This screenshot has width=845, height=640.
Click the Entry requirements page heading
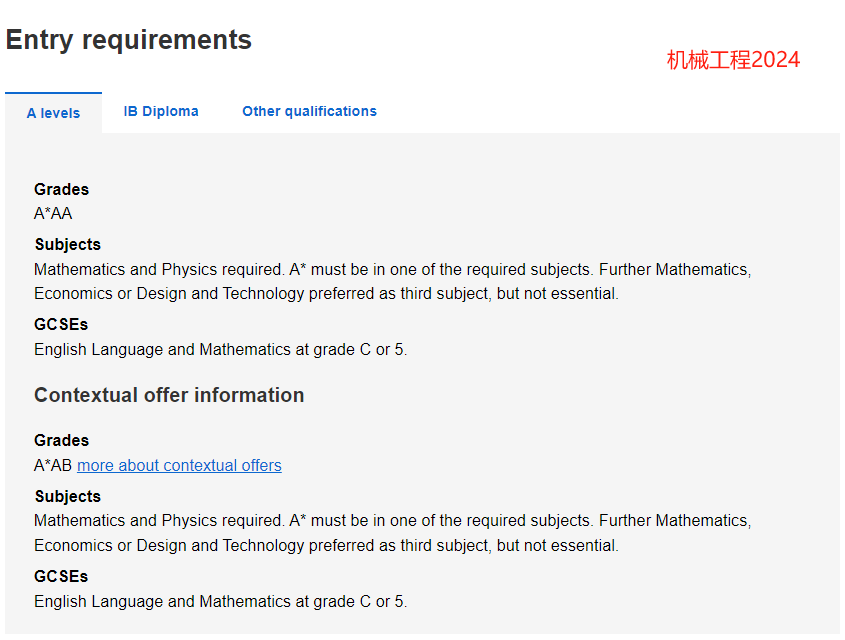click(129, 40)
